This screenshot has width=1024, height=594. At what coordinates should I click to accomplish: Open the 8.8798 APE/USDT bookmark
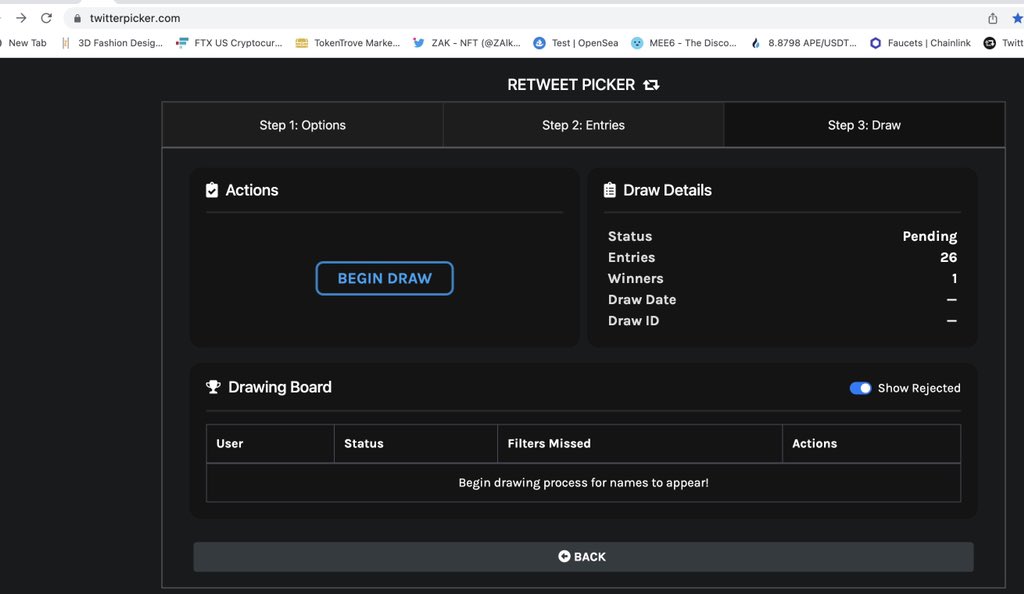pos(803,43)
